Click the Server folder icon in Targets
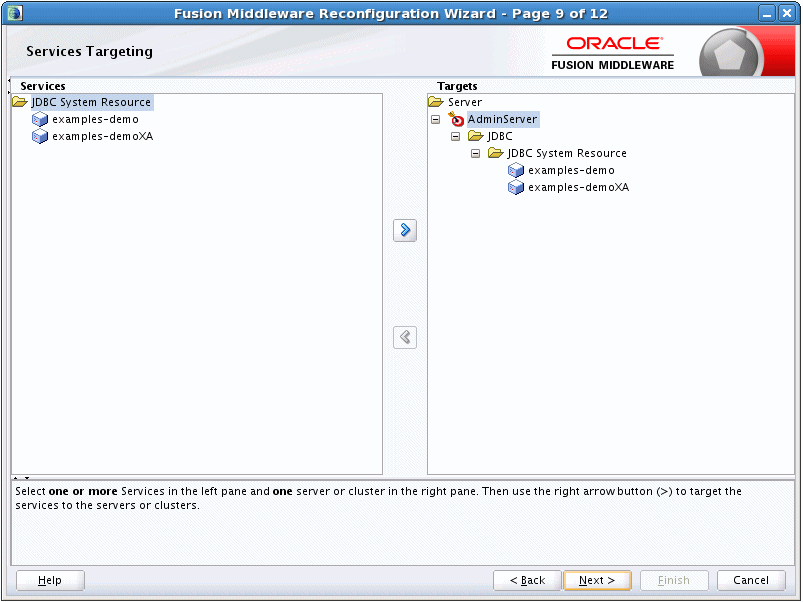803x602 pixels. coord(436,102)
